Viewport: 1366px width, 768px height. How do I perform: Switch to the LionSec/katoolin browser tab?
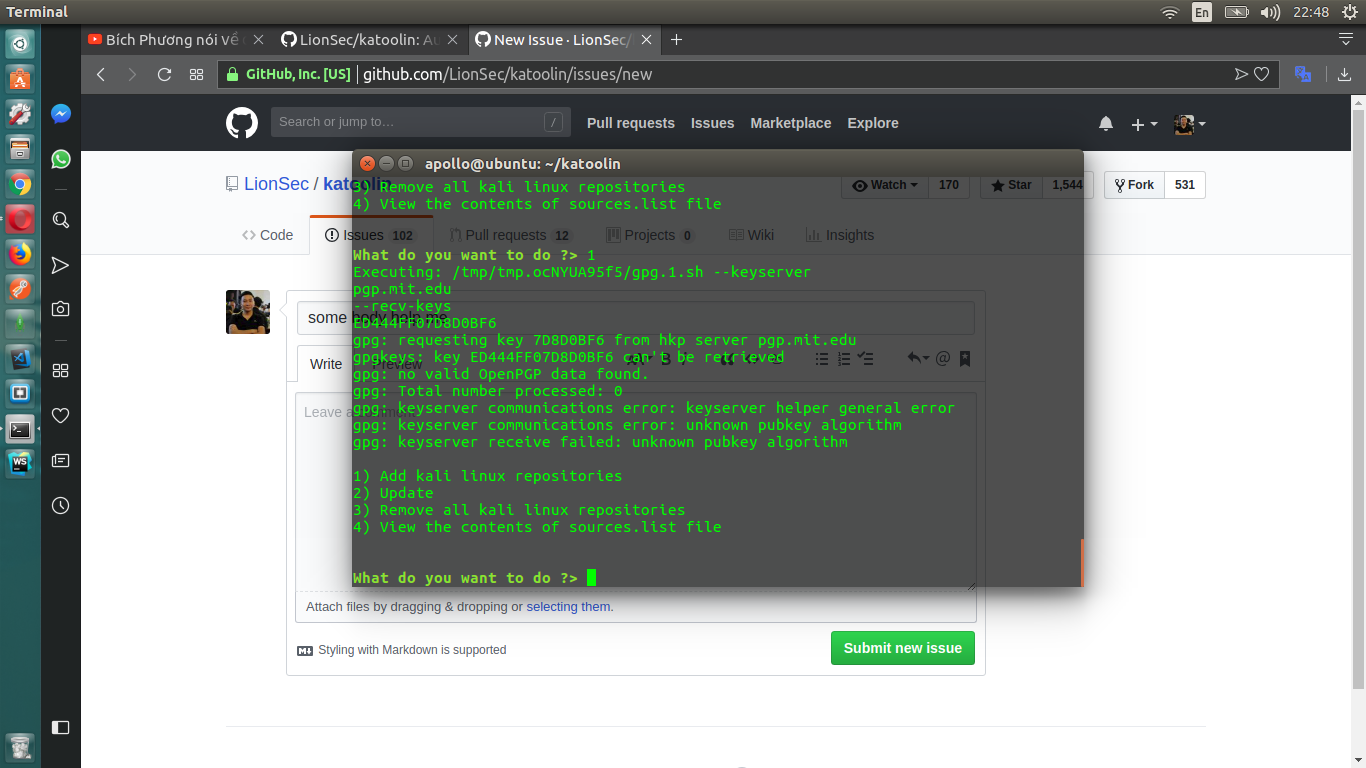click(370, 40)
